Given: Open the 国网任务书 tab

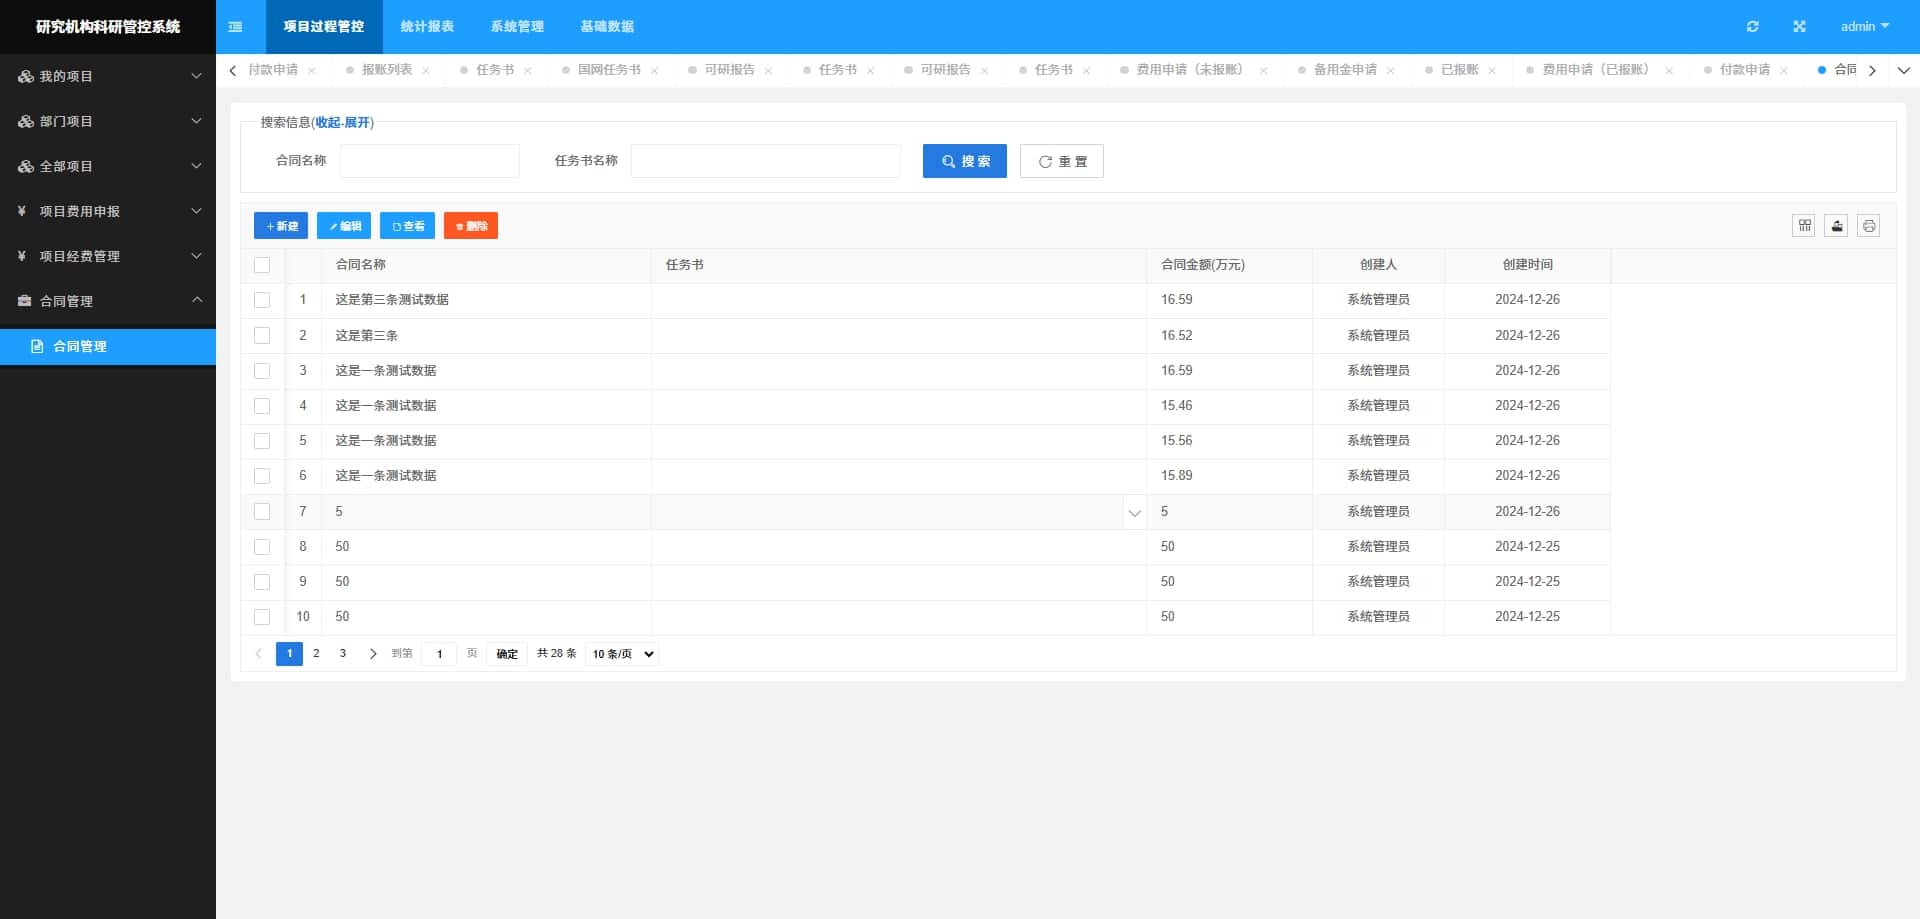Looking at the screenshot, I should tap(609, 70).
